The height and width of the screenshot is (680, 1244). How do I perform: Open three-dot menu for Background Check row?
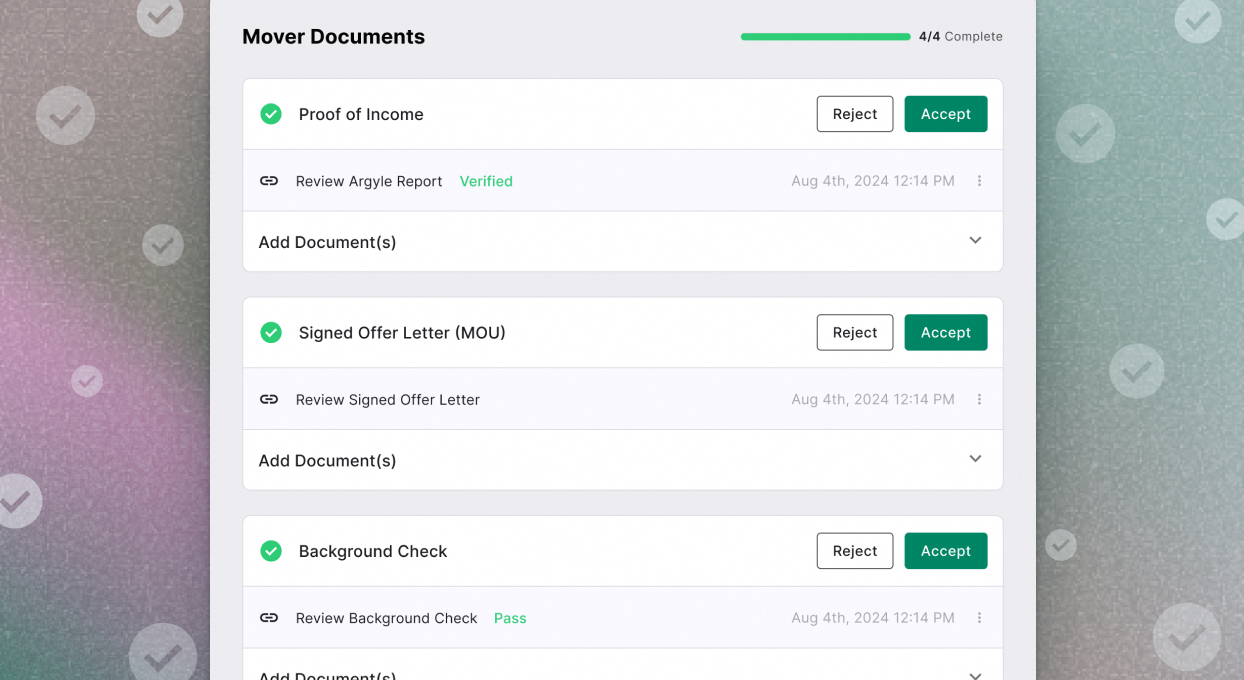(979, 618)
